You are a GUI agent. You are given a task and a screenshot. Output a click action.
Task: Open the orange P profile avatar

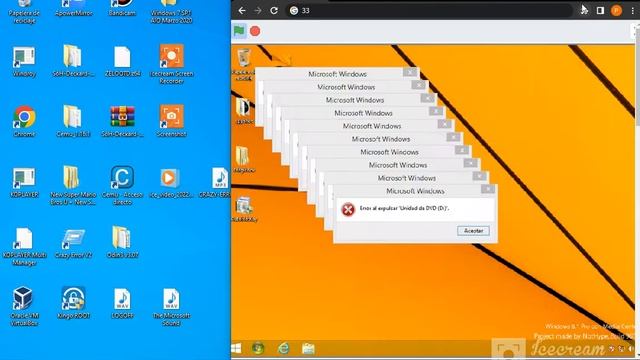pyautogui.click(x=616, y=11)
